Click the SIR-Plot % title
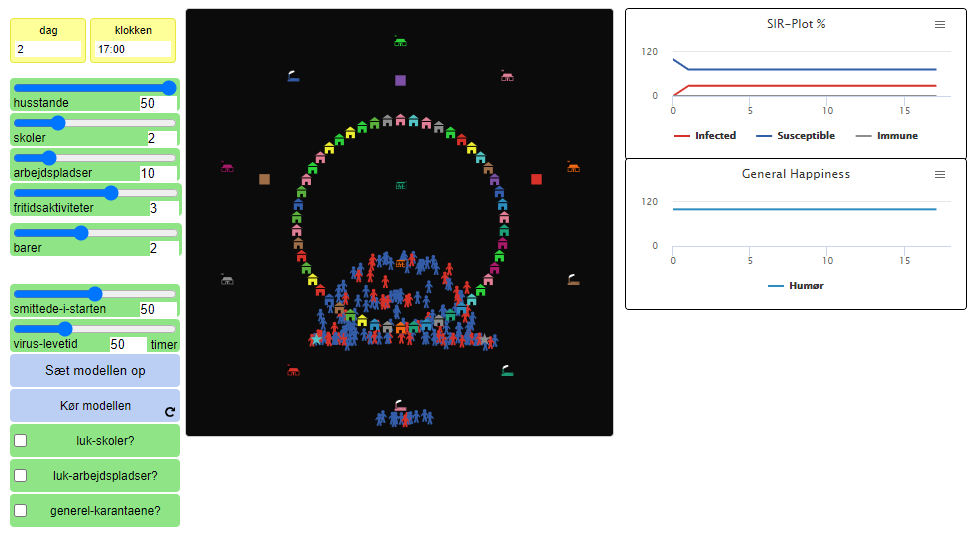 796,24
